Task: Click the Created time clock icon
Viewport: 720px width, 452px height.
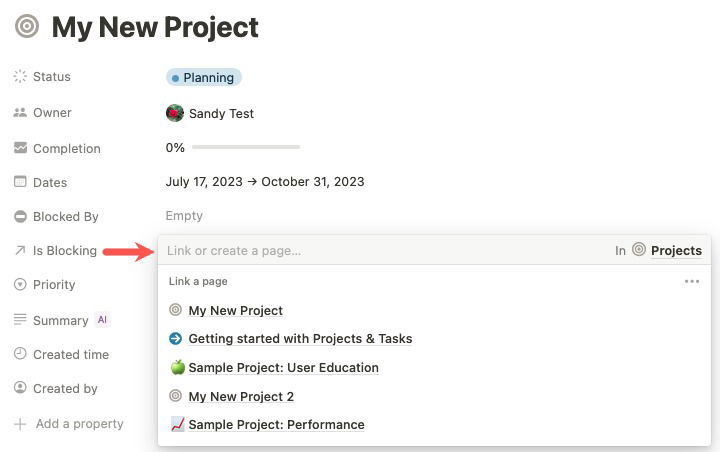Action: [x=20, y=354]
